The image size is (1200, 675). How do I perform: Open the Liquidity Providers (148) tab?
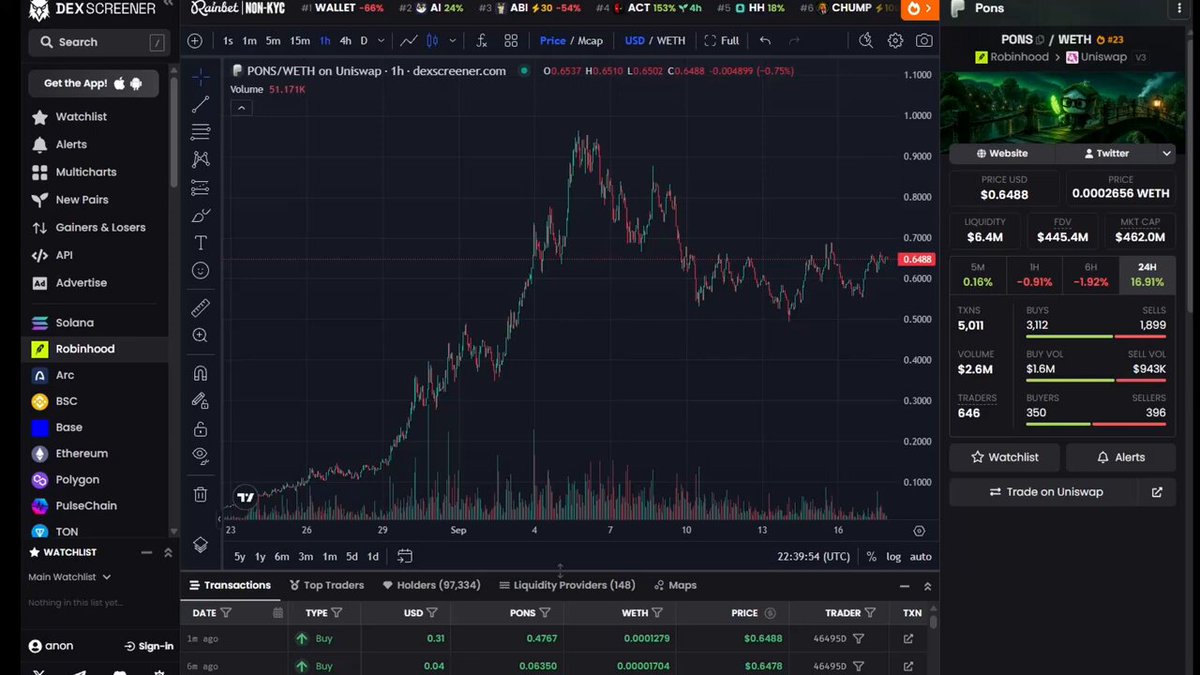click(567, 585)
